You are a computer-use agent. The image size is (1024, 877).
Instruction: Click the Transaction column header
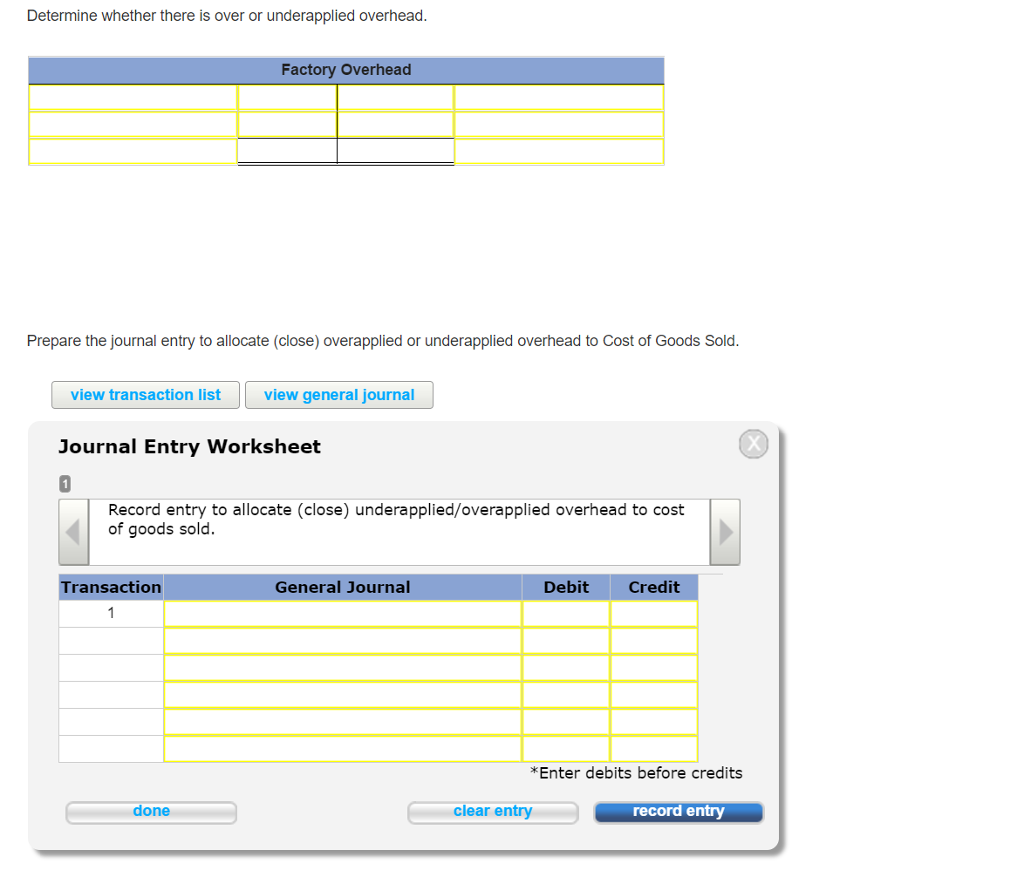pyautogui.click(x=110, y=587)
